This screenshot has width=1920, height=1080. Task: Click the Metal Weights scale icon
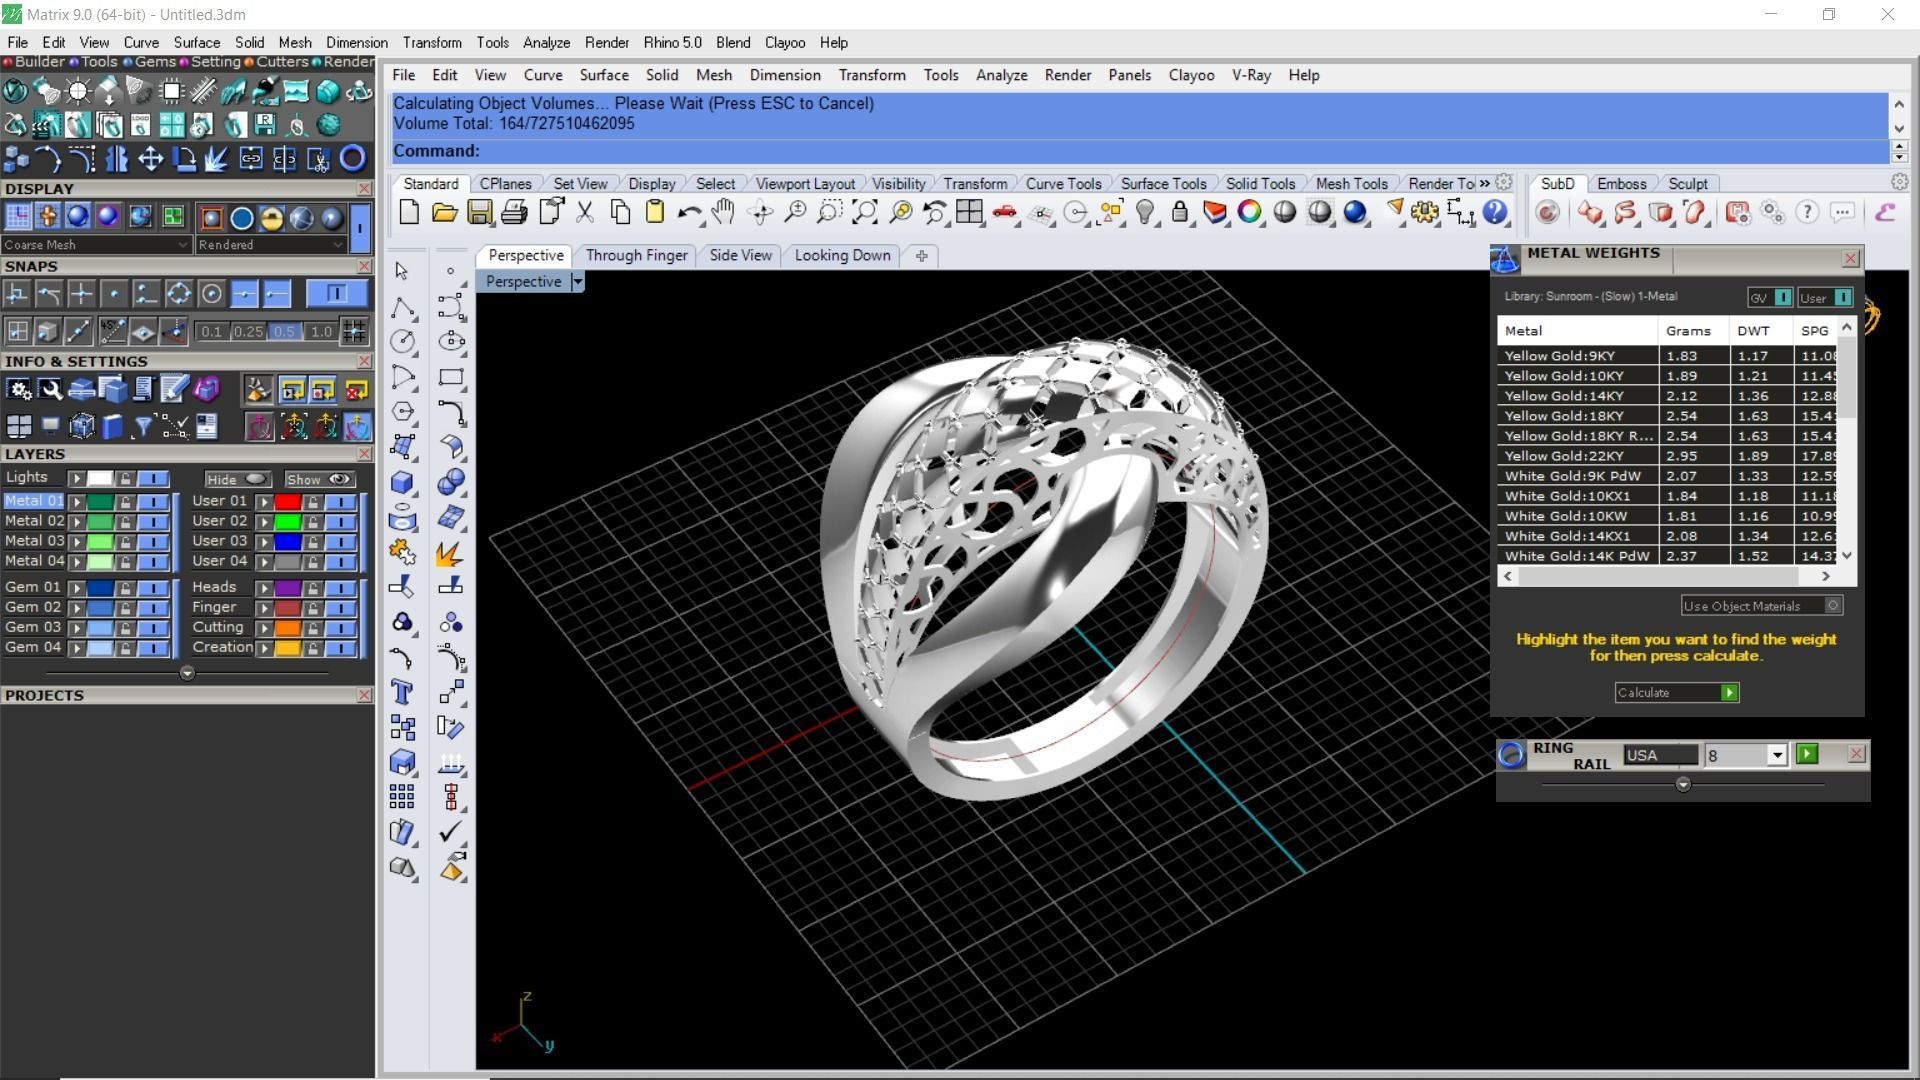tap(1505, 259)
